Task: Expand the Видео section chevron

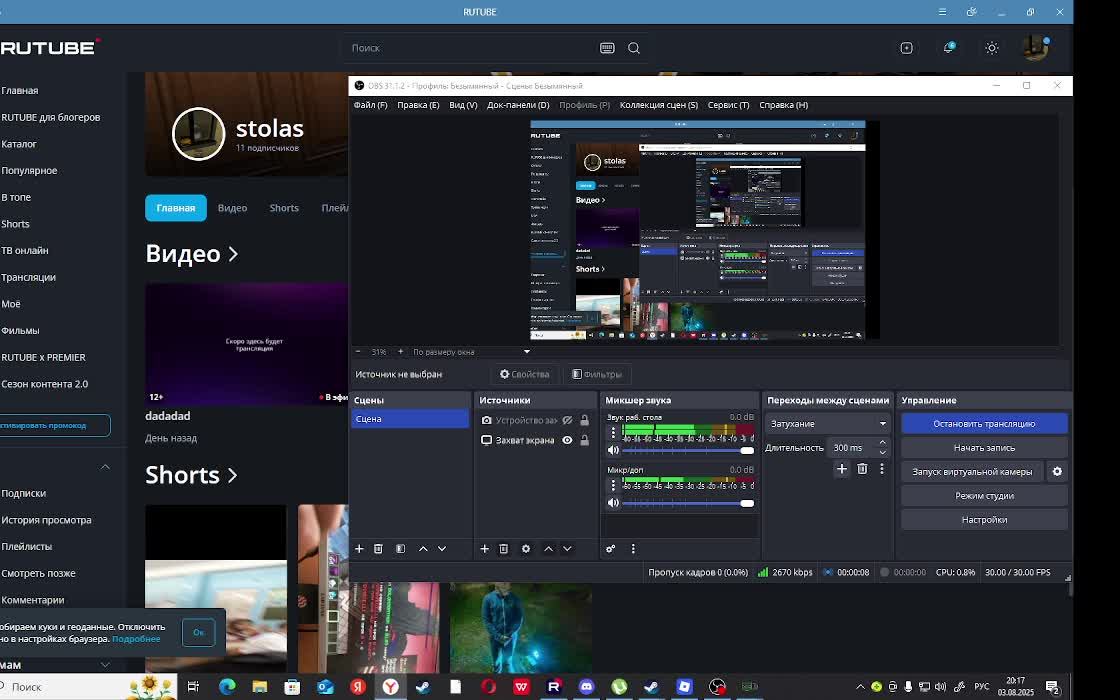Action: point(233,254)
